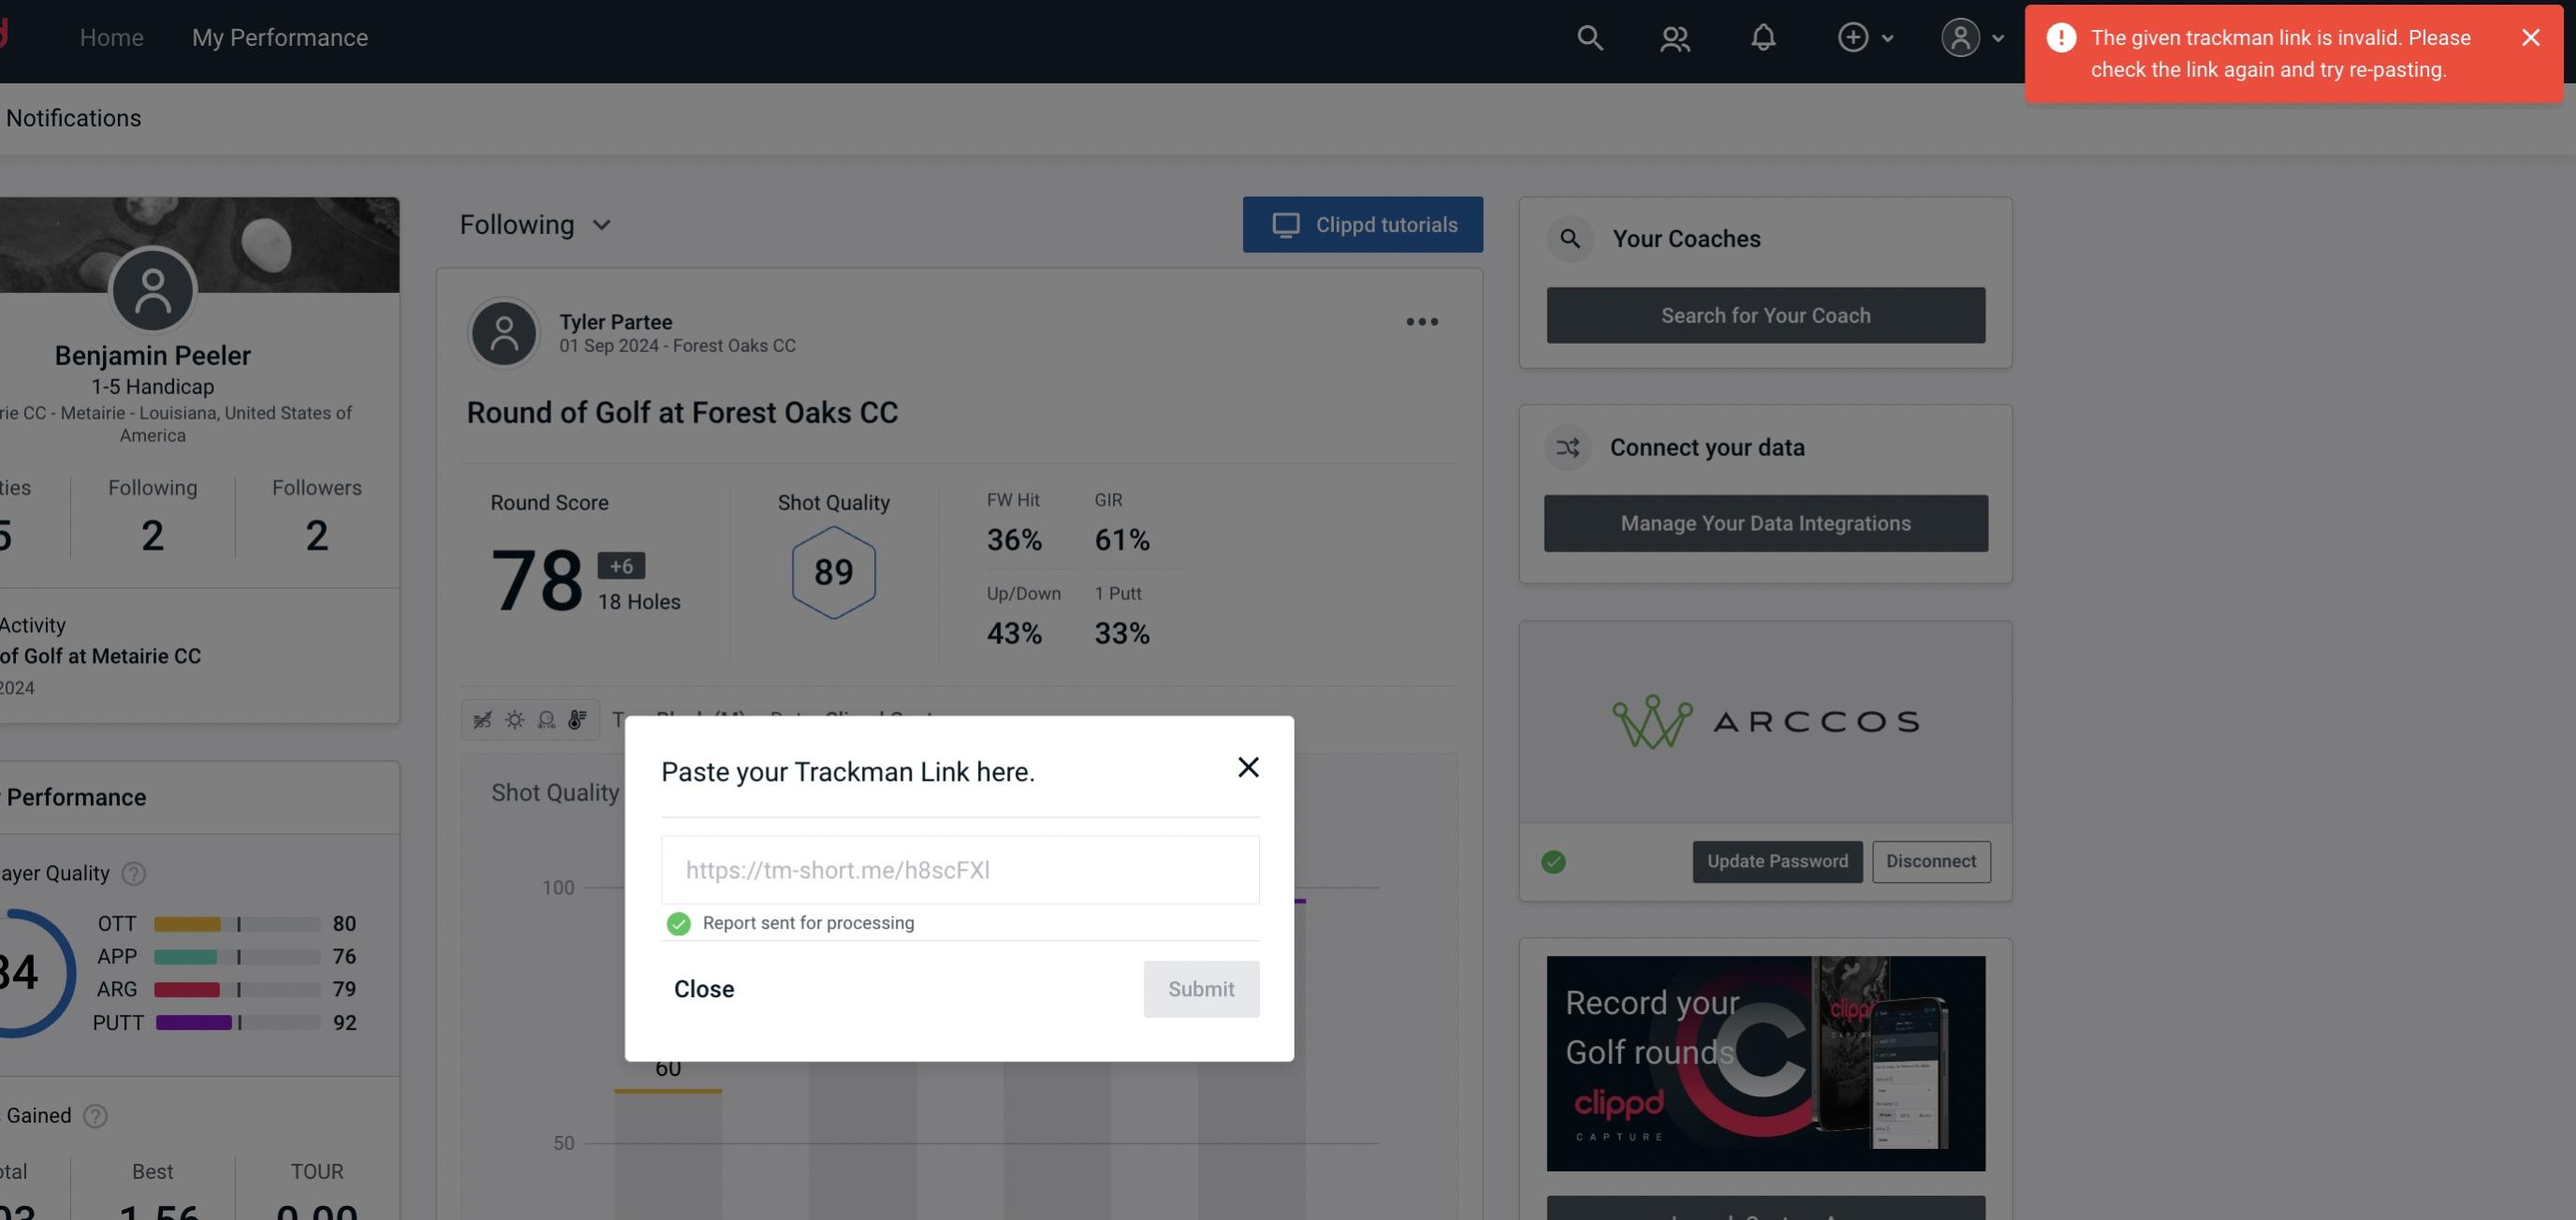The width and height of the screenshot is (2576, 1220).
Task: Click the search icon in top navigation
Action: (1588, 37)
